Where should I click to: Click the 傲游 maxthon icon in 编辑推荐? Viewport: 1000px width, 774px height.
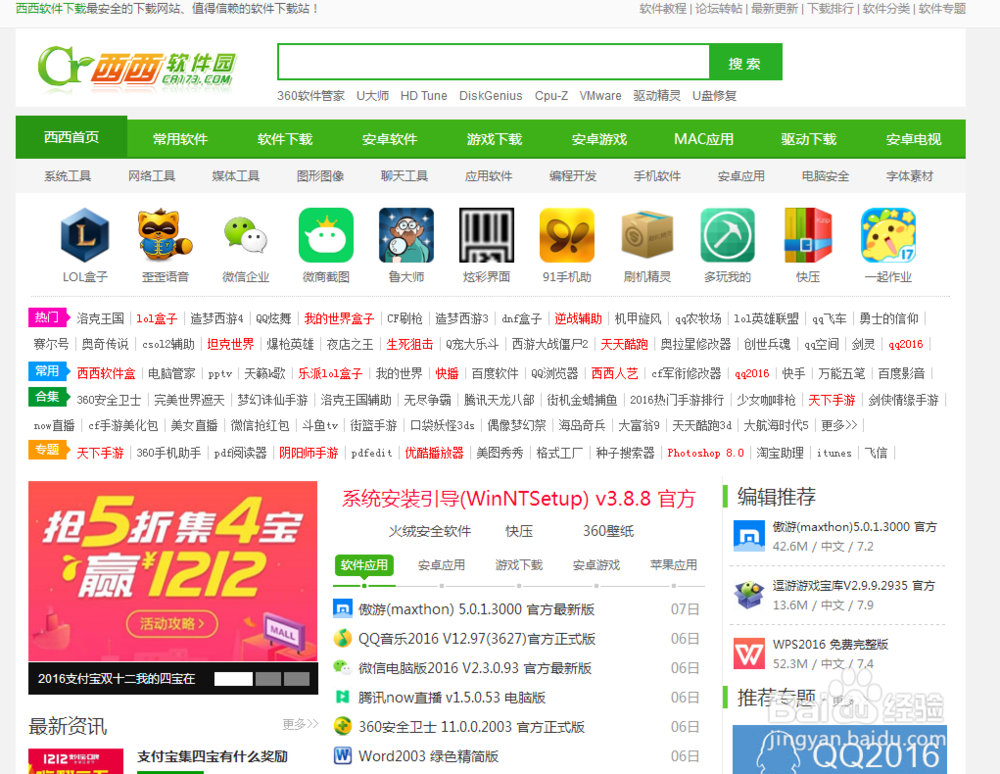pos(749,536)
